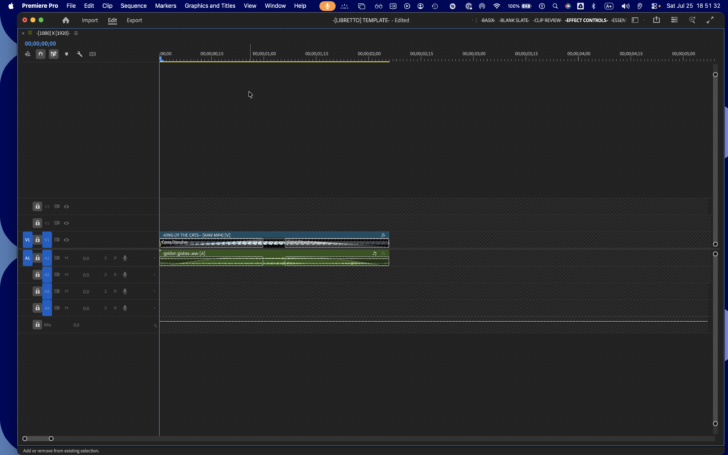Open Timeline Display Settings wrench
The image size is (728, 455).
point(79,54)
